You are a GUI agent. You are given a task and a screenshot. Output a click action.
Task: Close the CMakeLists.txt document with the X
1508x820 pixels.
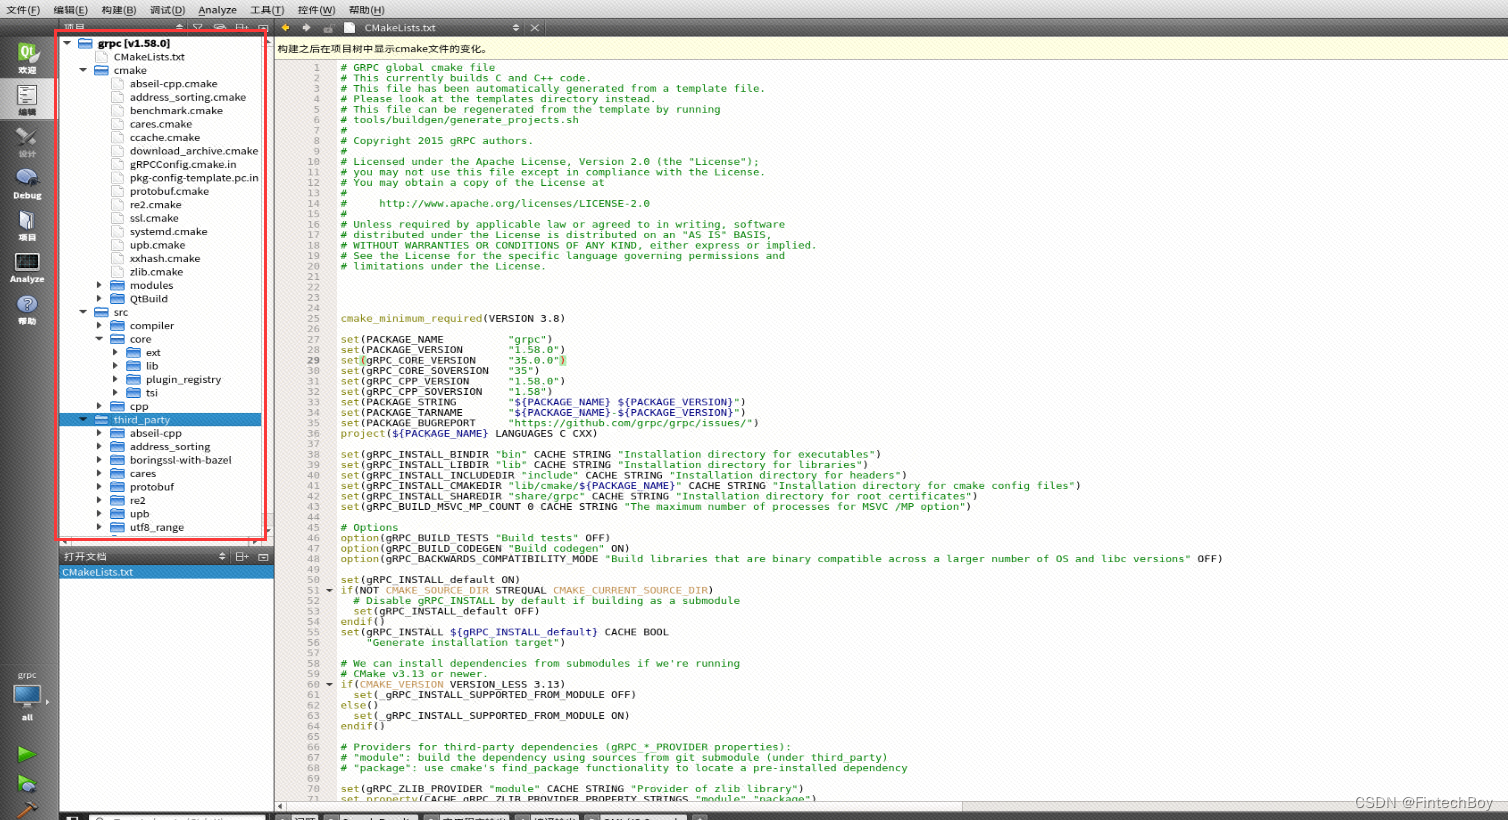[535, 28]
